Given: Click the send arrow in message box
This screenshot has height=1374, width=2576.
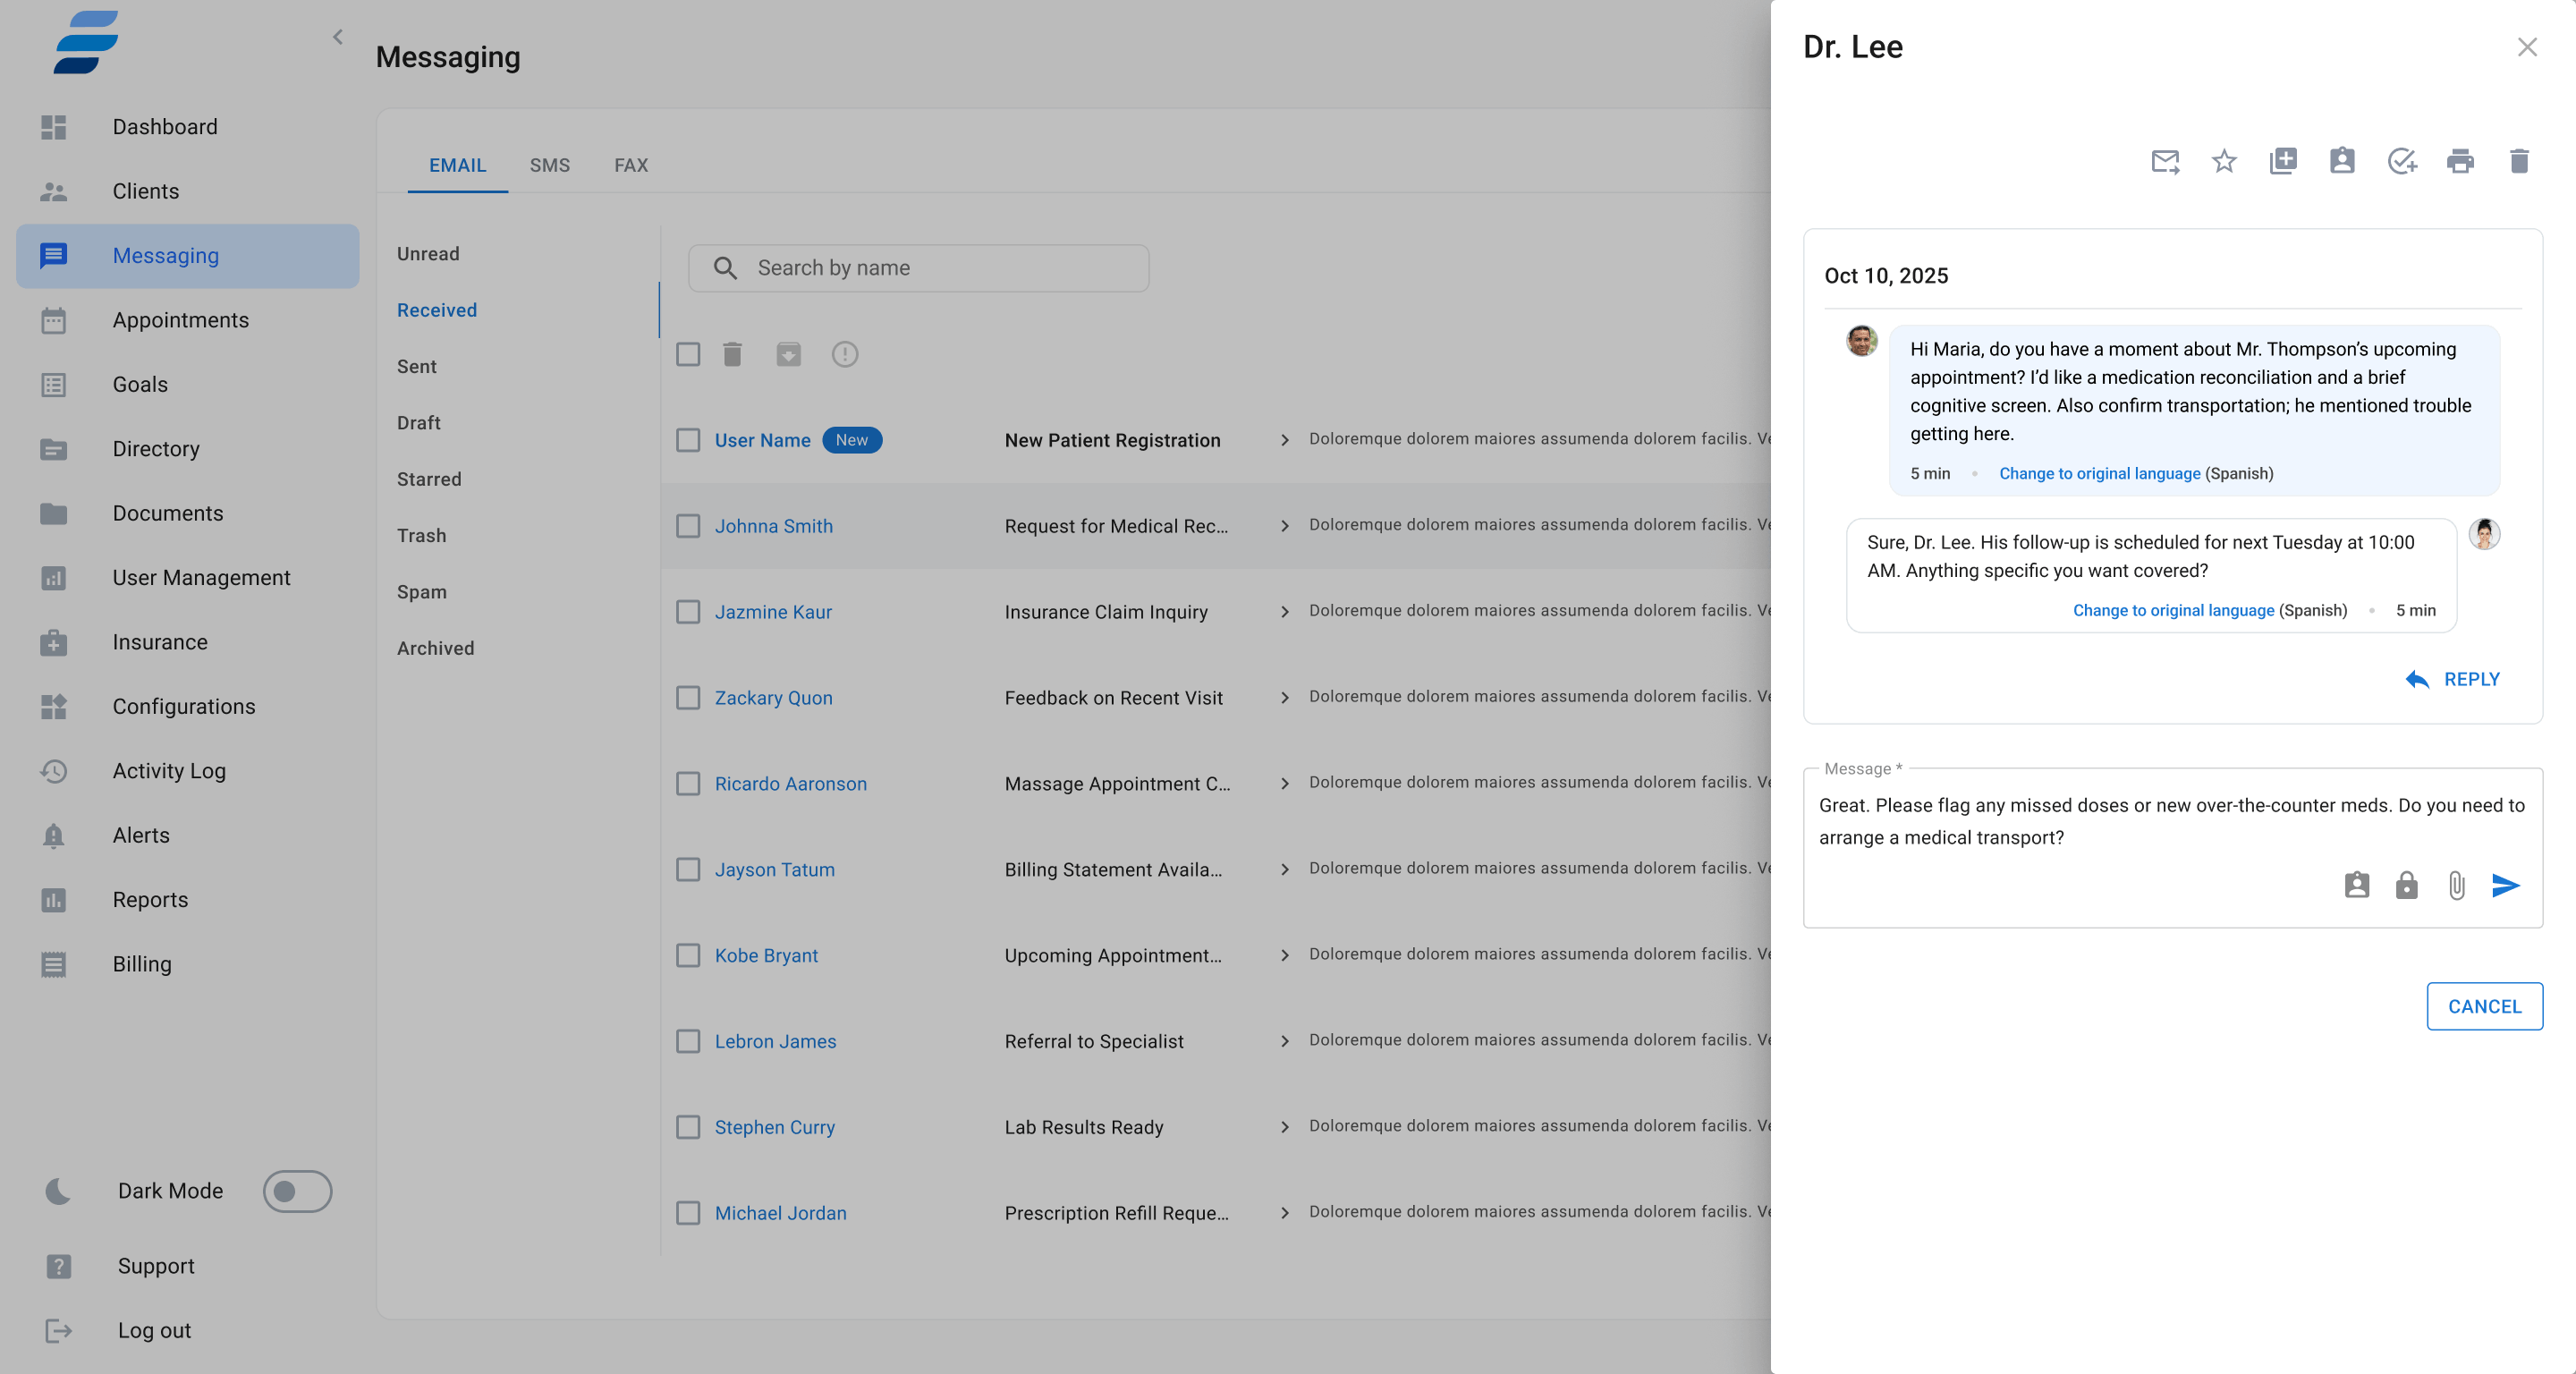Looking at the screenshot, I should (x=2505, y=885).
